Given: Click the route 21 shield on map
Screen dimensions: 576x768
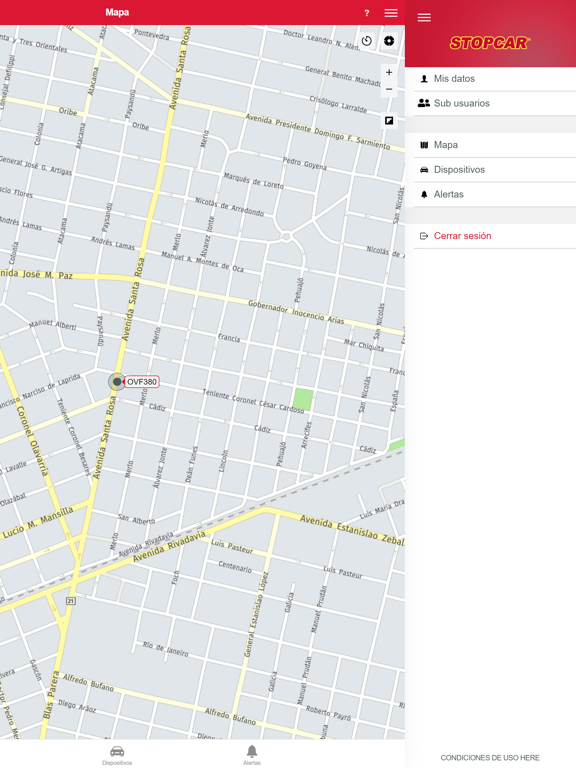Looking at the screenshot, I should point(71,600).
